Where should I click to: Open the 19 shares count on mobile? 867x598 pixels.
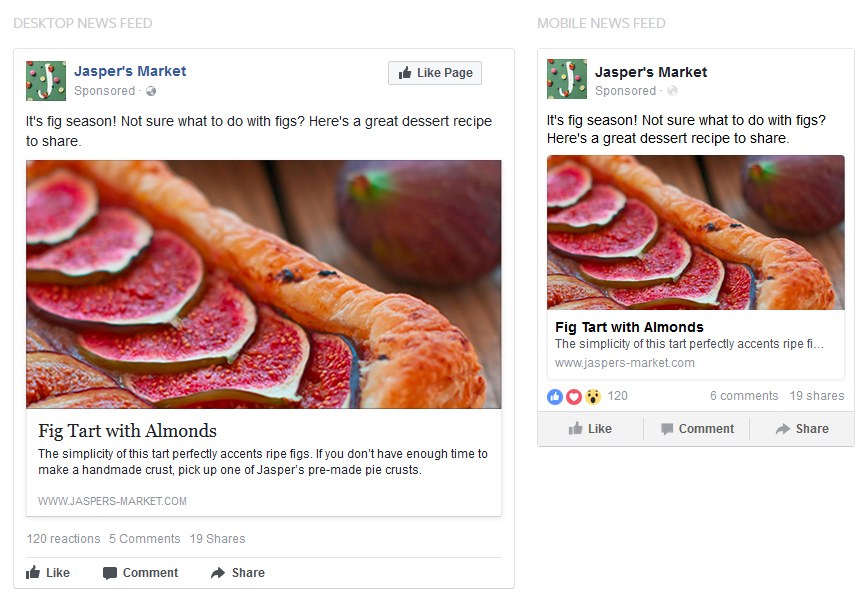click(x=817, y=396)
